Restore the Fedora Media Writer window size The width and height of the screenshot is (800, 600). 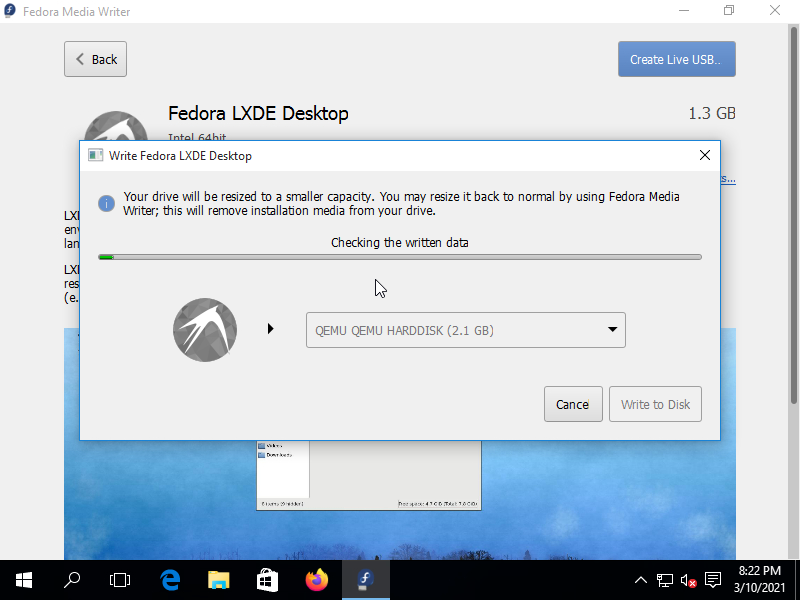729,11
